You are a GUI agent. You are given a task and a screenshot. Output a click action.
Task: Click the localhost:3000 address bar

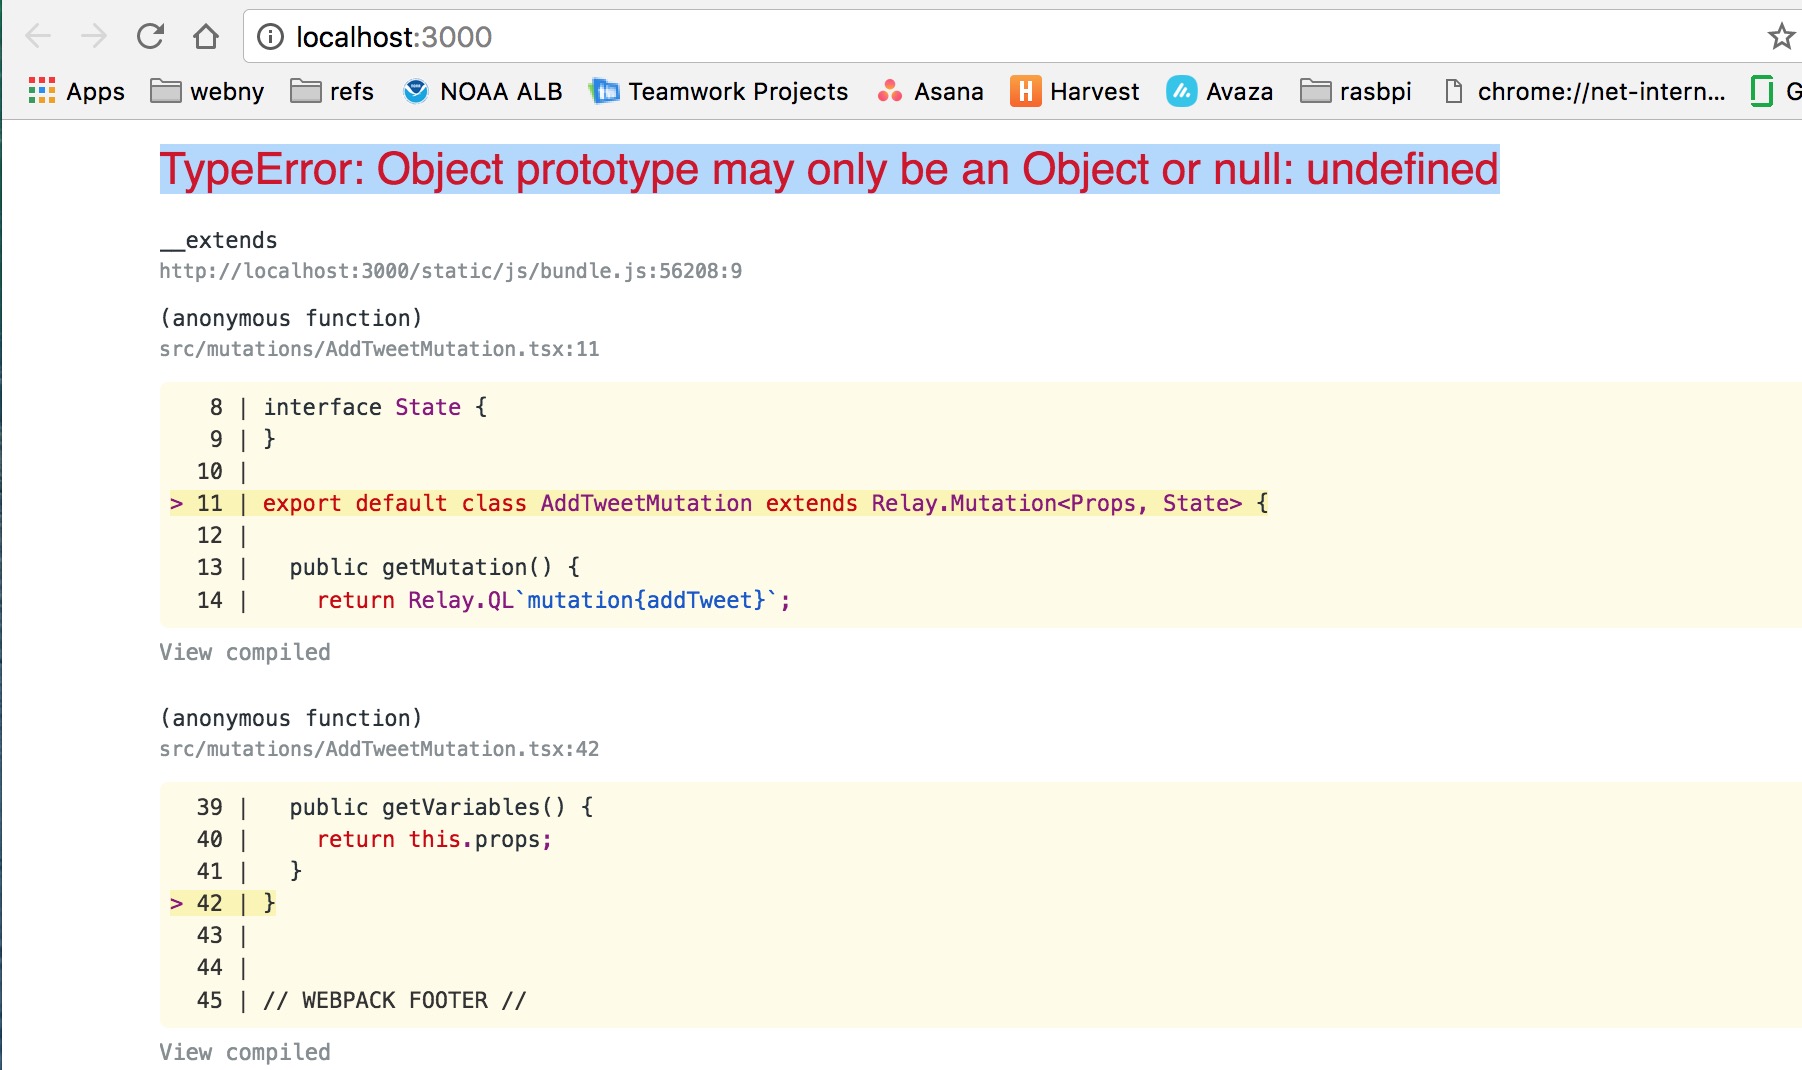(x=900, y=37)
